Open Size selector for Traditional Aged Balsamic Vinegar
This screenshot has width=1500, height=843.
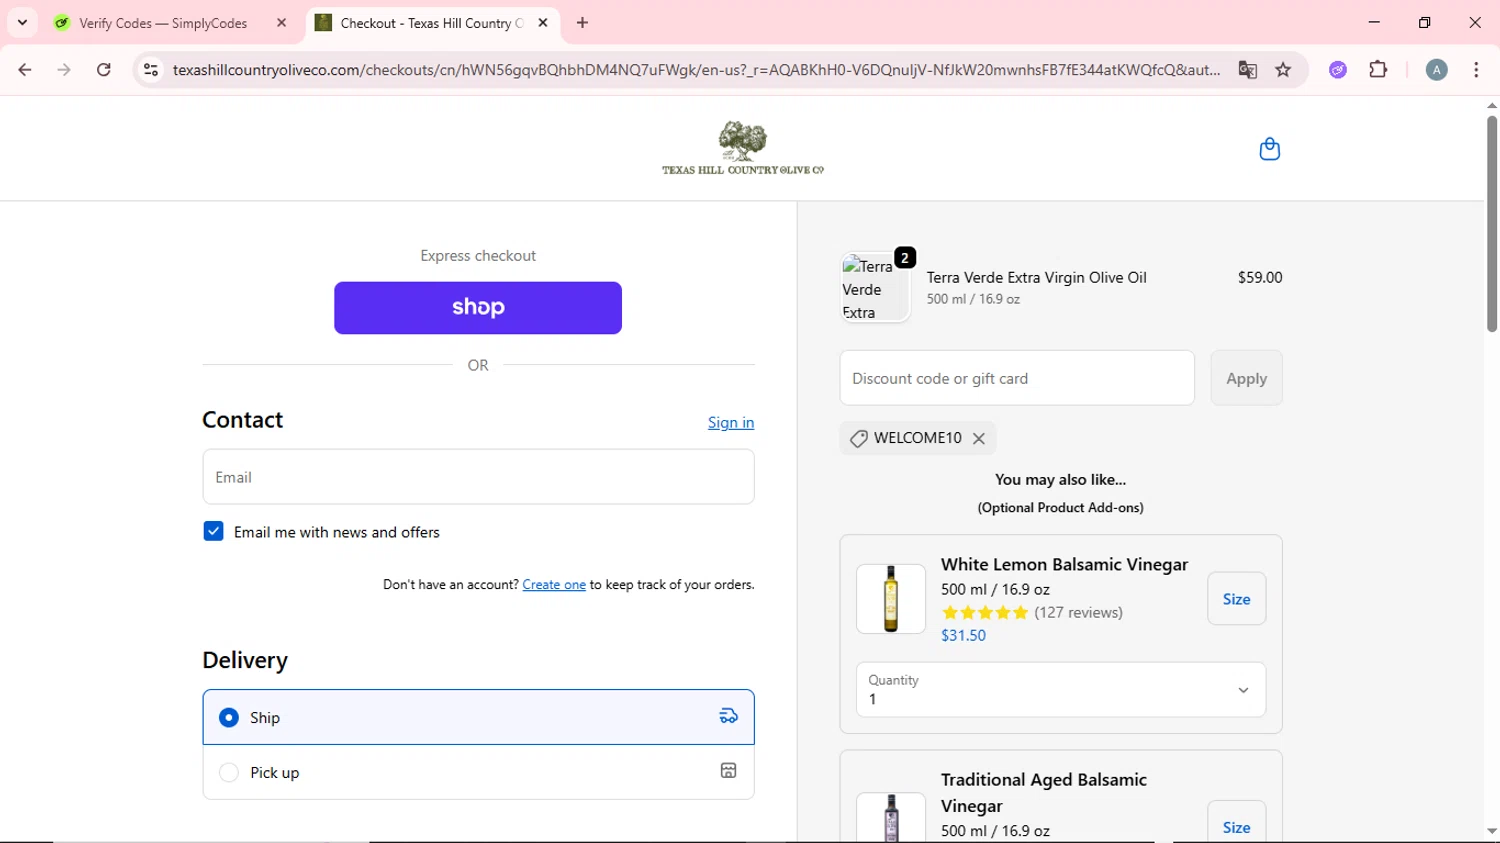tap(1236, 824)
